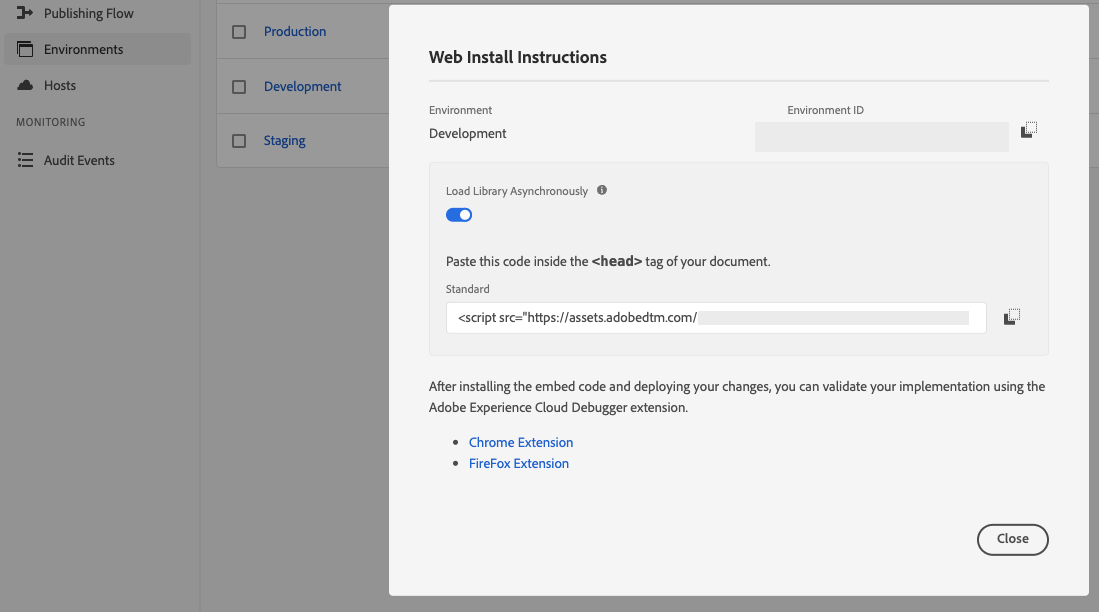Click the Environments sidebar icon
The height and width of the screenshot is (612, 1099).
(x=26, y=50)
